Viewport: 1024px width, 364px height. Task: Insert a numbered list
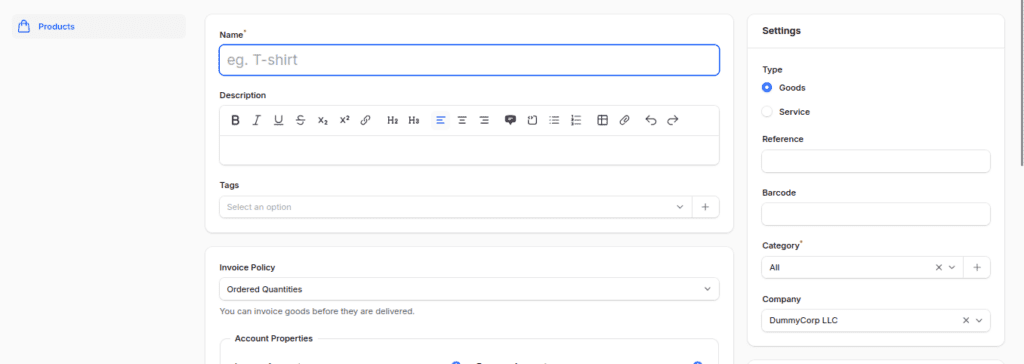pyautogui.click(x=576, y=120)
